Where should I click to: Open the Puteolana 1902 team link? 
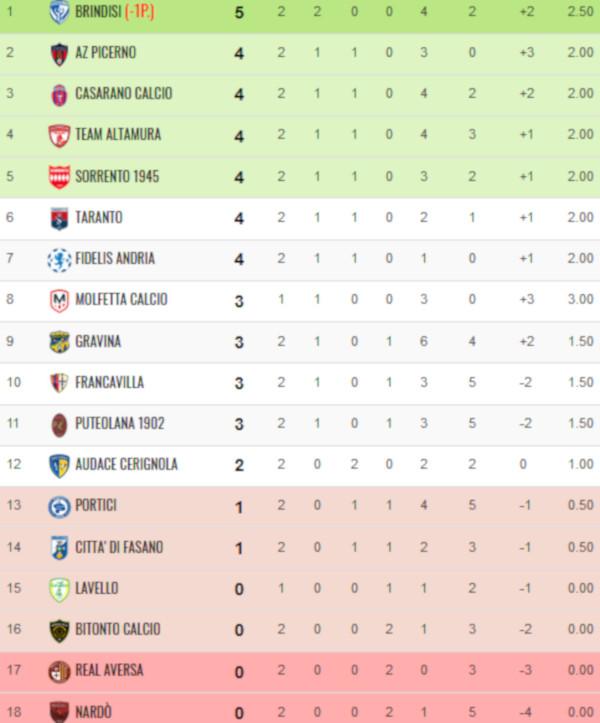point(120,423)
